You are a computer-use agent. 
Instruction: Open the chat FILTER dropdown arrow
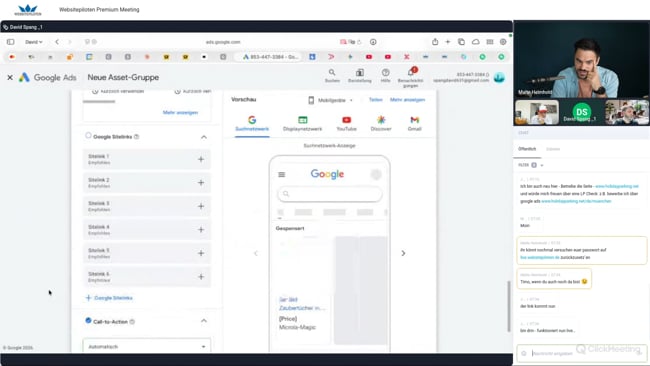pyautogui.click(x=542, y=165)
